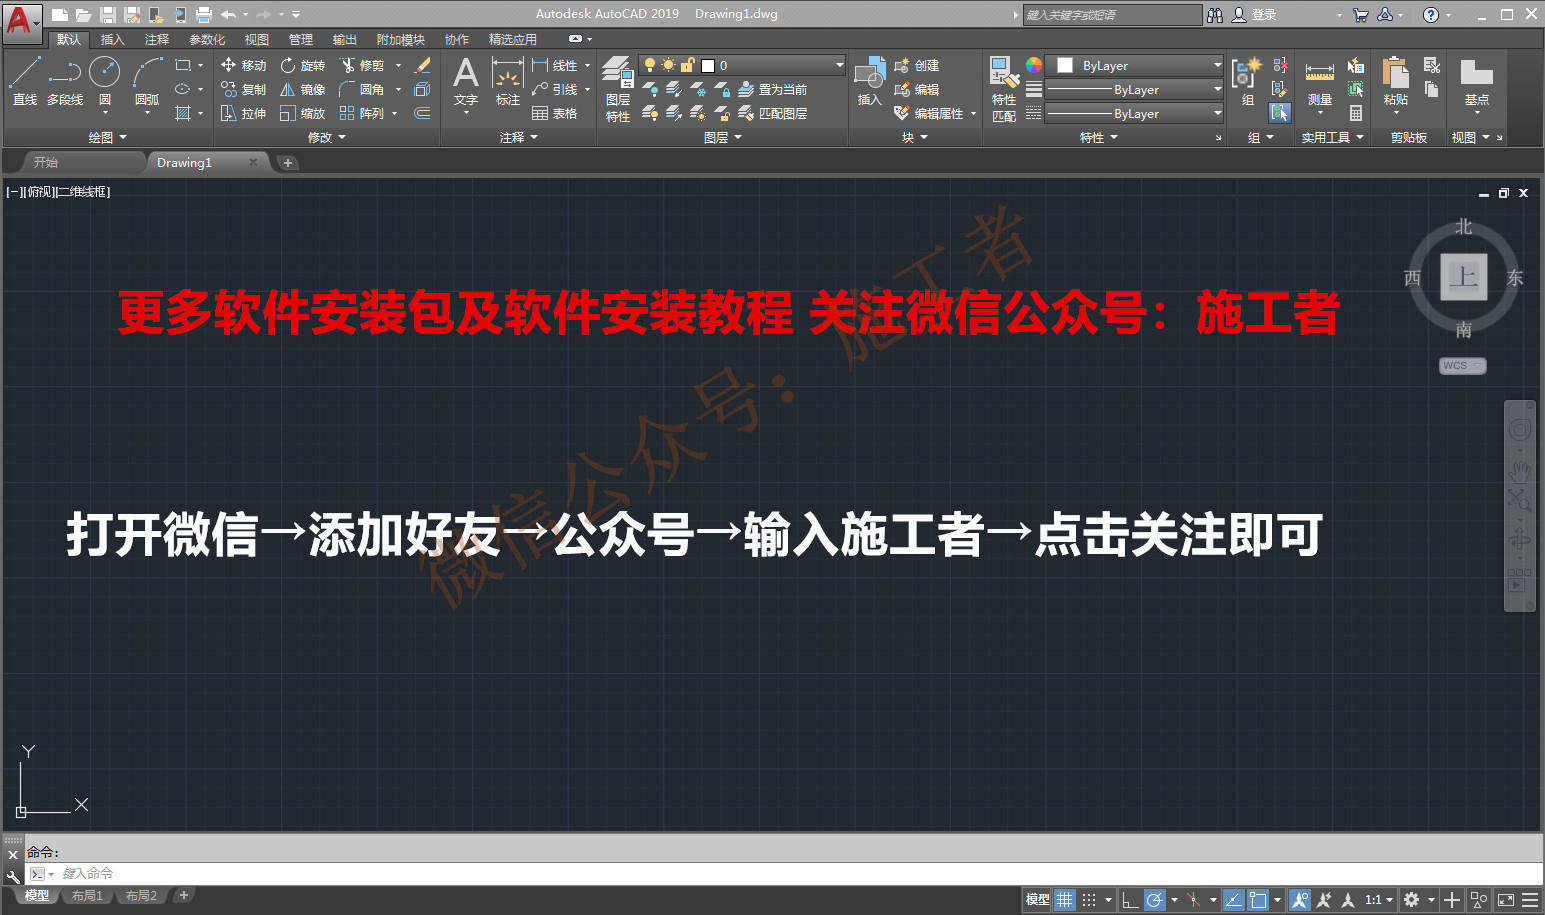Expand the Block (块) panel
This screenshot has width=1545, height=915.
pos(914,137)
